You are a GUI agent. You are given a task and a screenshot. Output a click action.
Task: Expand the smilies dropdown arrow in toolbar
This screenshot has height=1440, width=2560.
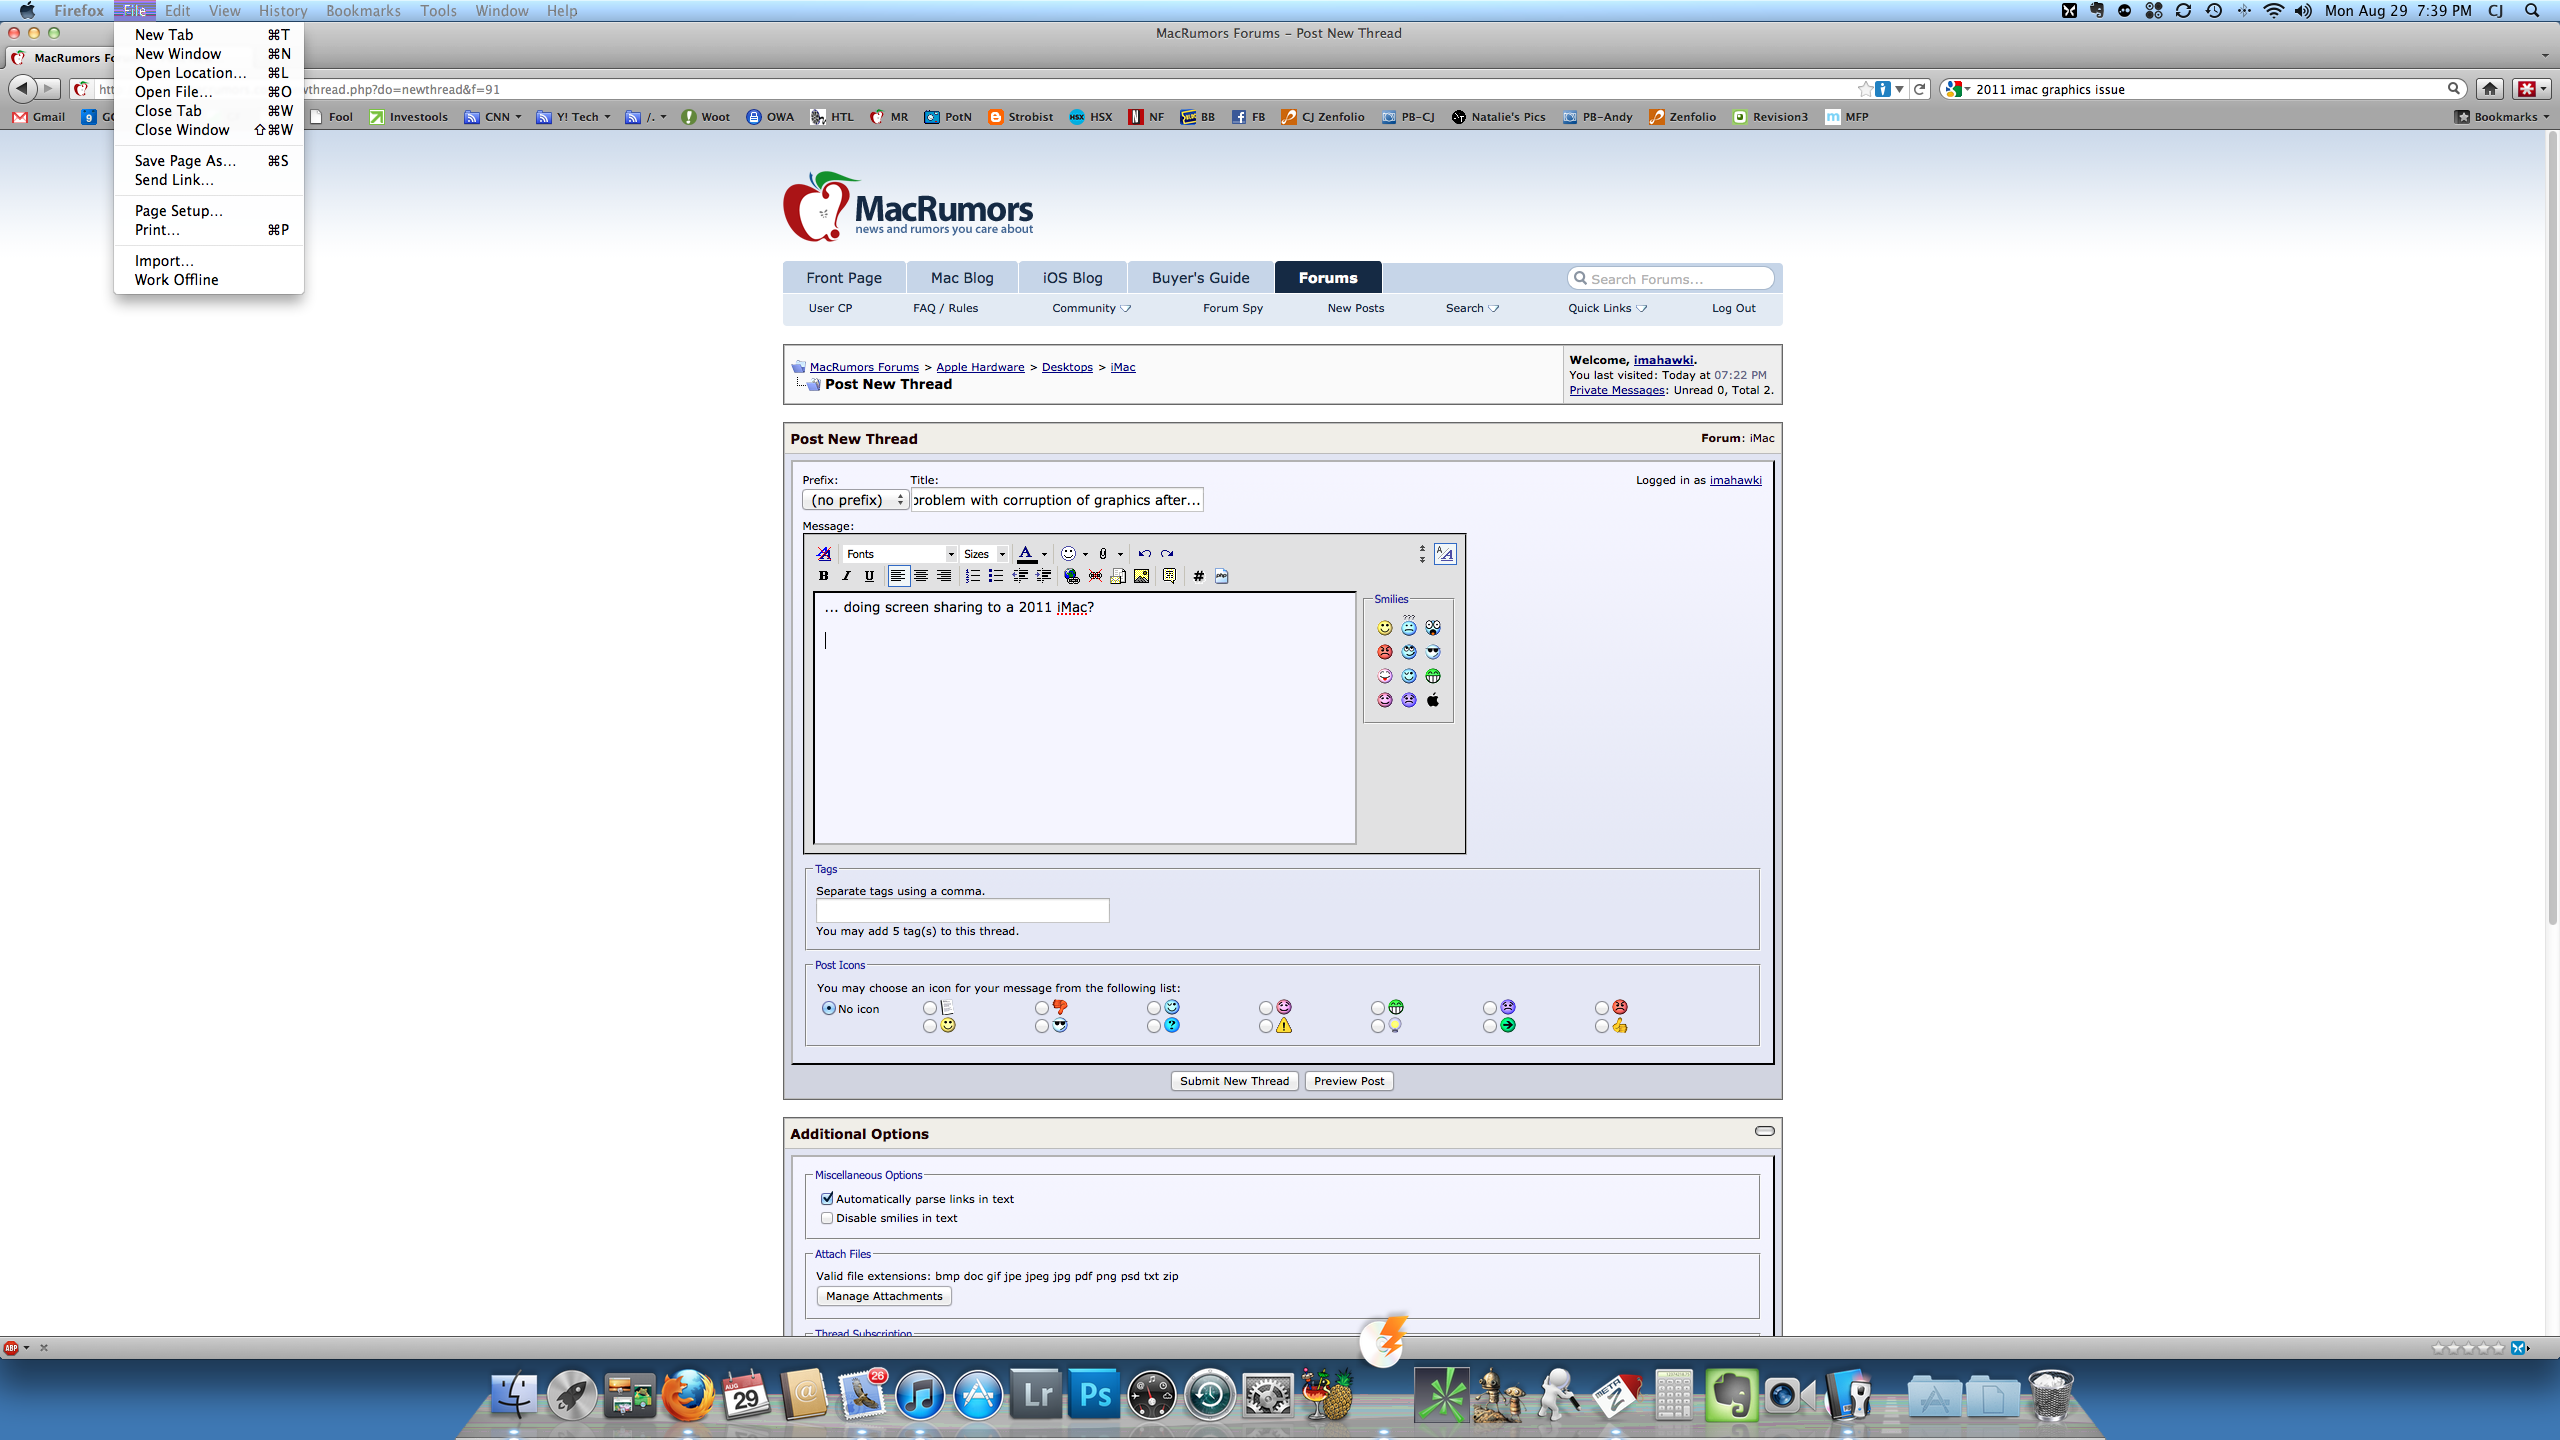1085,554
